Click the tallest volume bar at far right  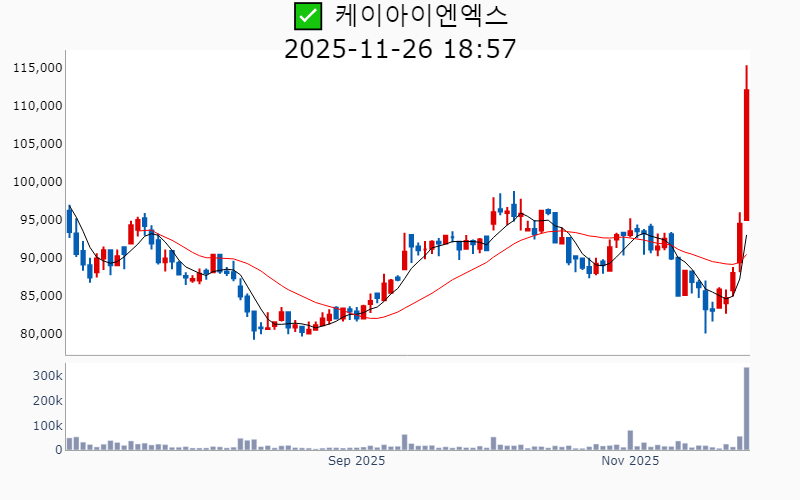point(746,410)
